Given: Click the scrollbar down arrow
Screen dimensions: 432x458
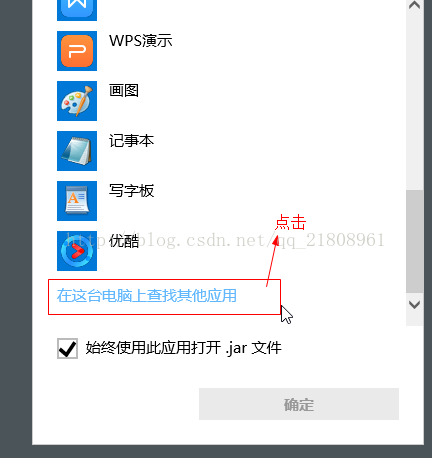Looking at the screenshot, I should click(x=414, y=305).
